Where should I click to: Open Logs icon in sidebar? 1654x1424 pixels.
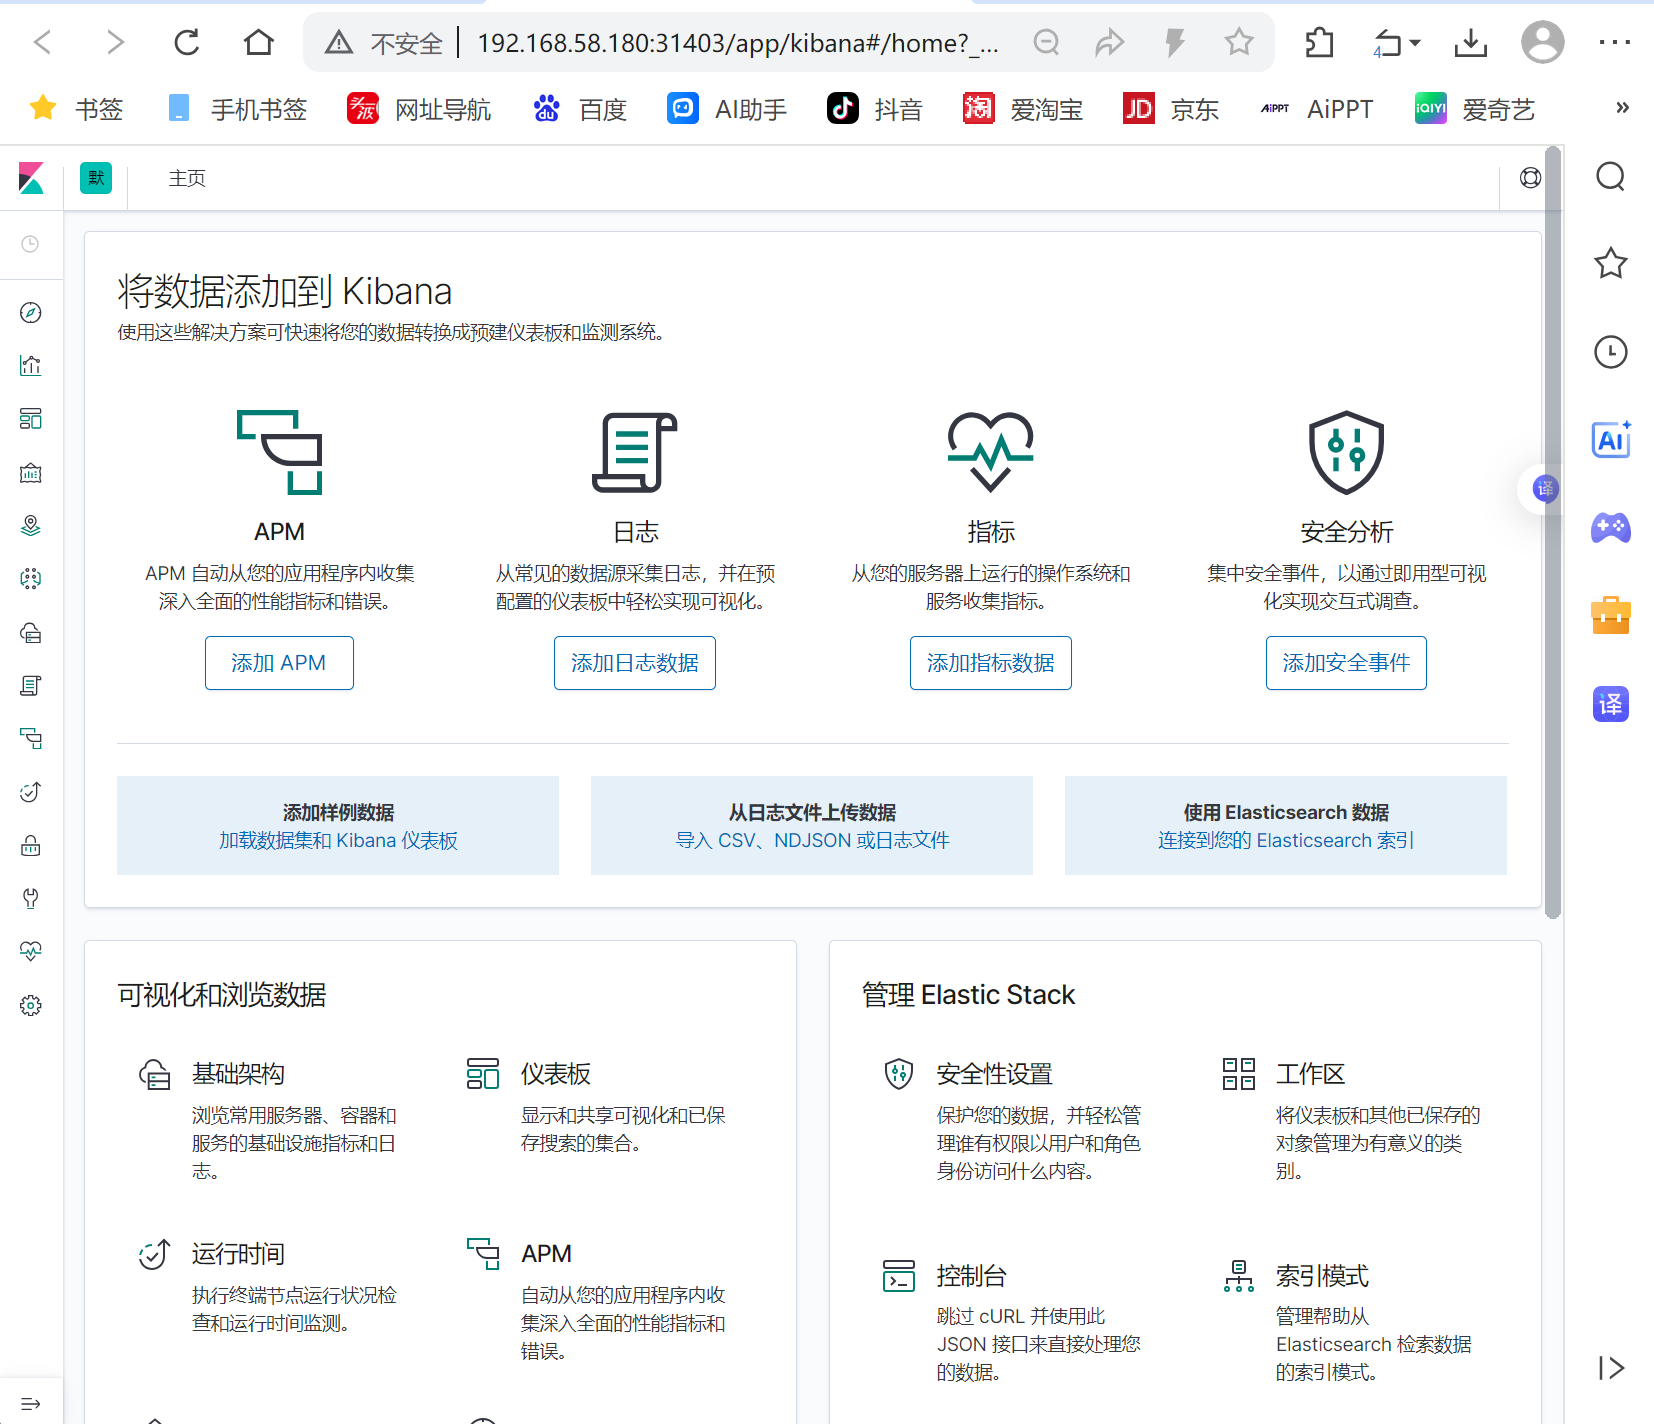[31, 686]
